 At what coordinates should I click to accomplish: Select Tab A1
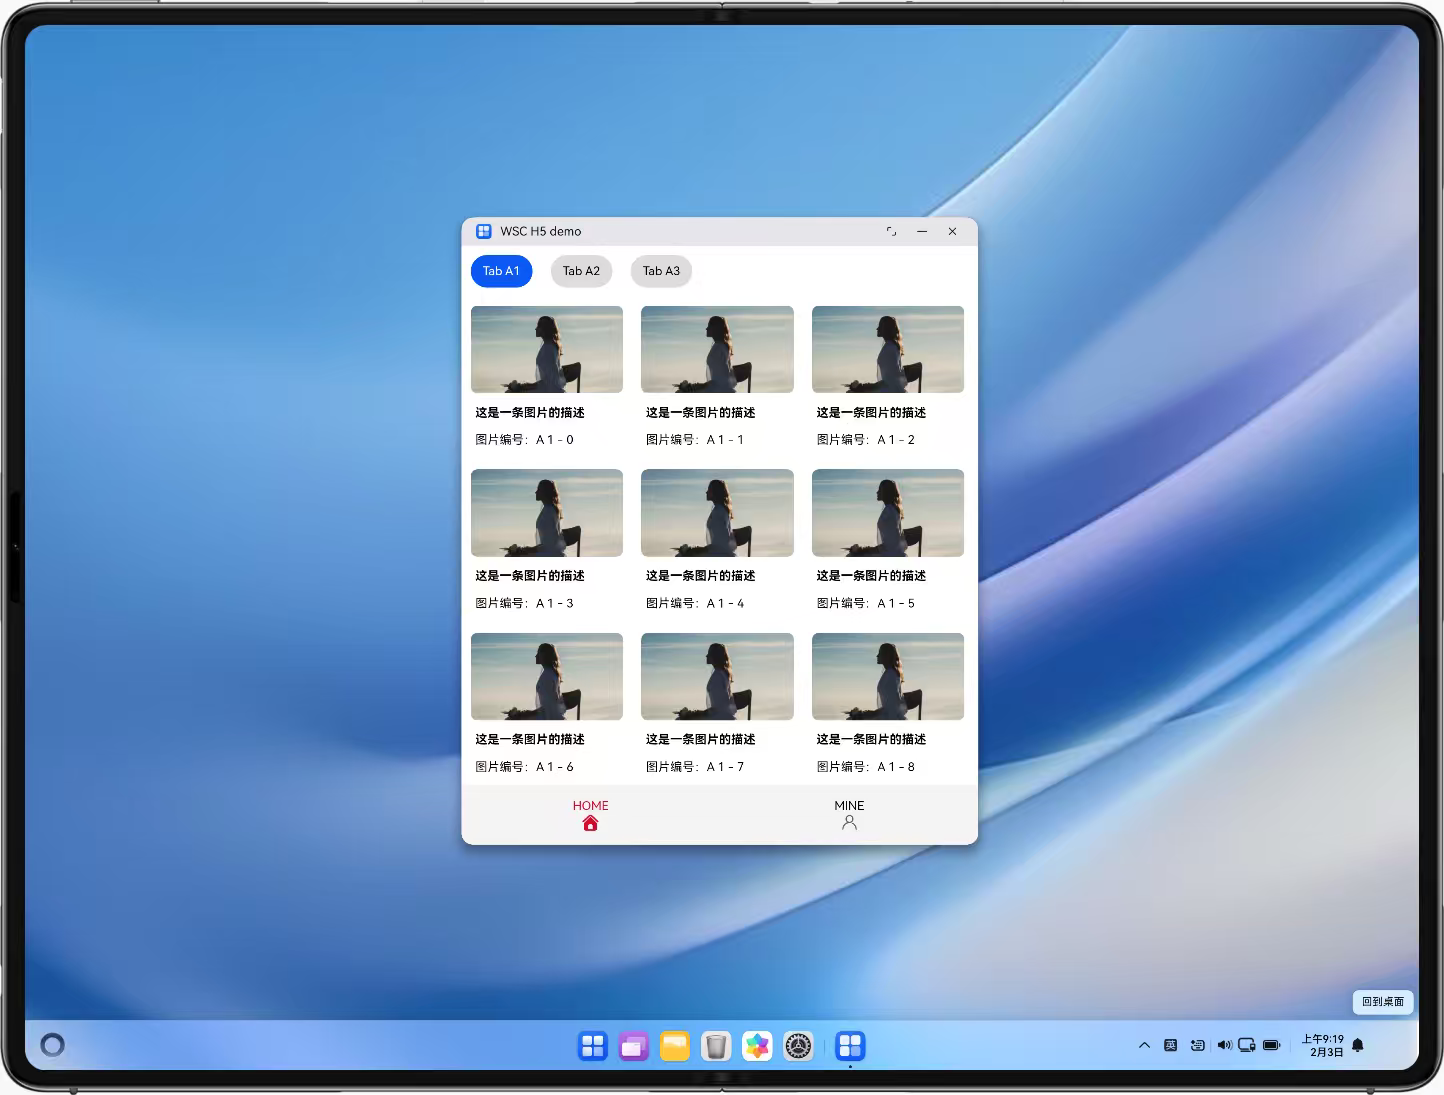tap(501, 271)
